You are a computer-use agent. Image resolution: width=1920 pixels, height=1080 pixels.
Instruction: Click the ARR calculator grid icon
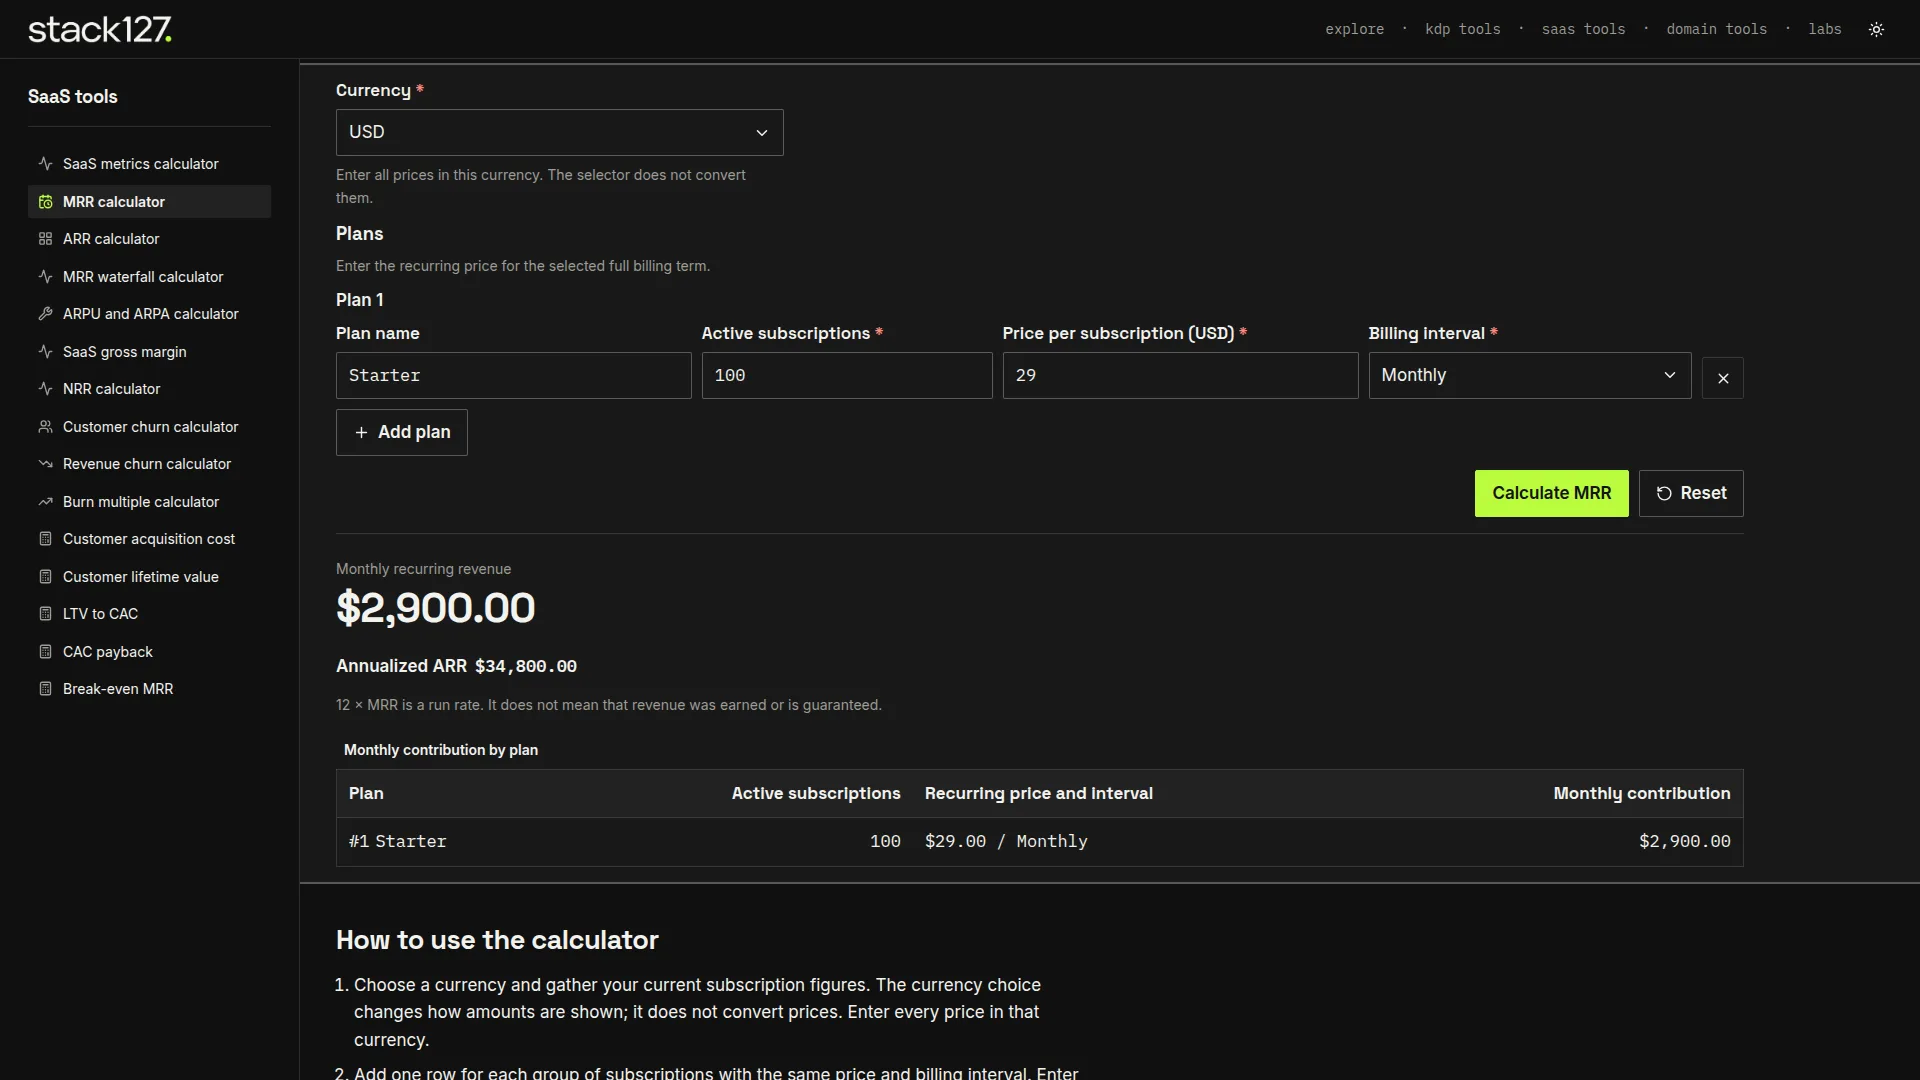point(45,239)
